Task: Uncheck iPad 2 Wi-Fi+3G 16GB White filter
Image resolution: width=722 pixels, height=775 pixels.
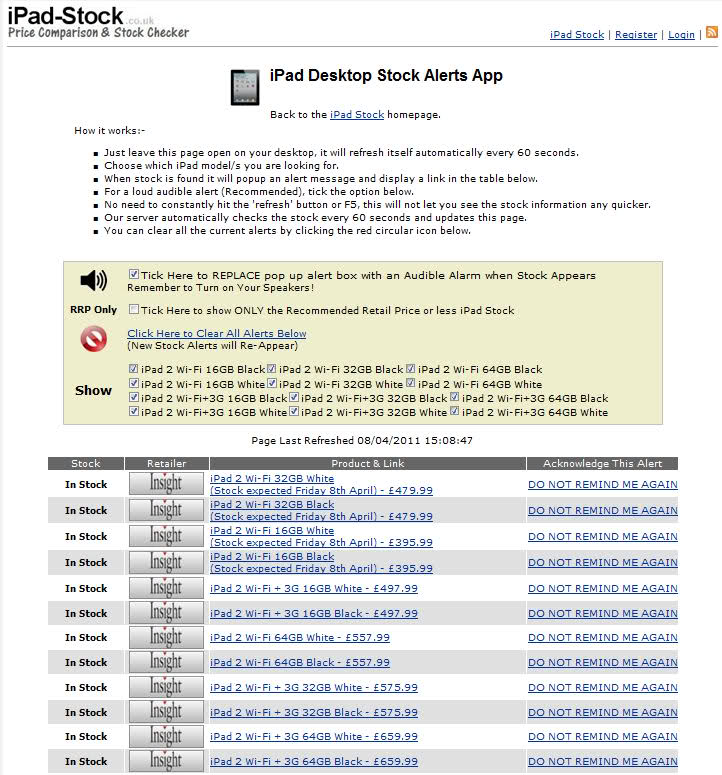Action: pyautogui.click(x=133, y=411)
